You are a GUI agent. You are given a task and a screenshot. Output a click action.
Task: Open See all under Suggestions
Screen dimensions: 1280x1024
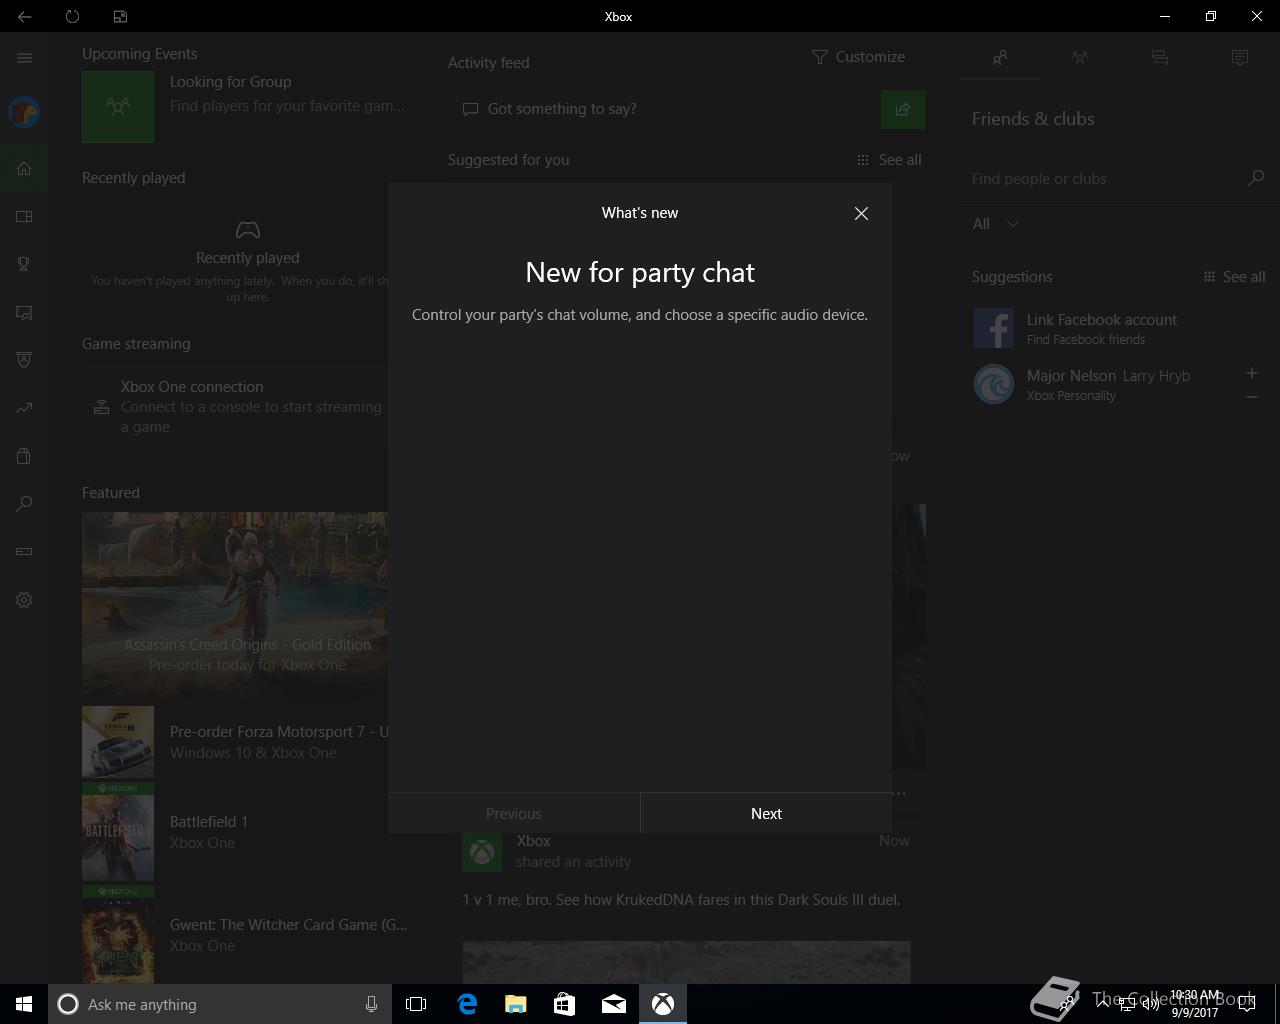click(1234, 277)
